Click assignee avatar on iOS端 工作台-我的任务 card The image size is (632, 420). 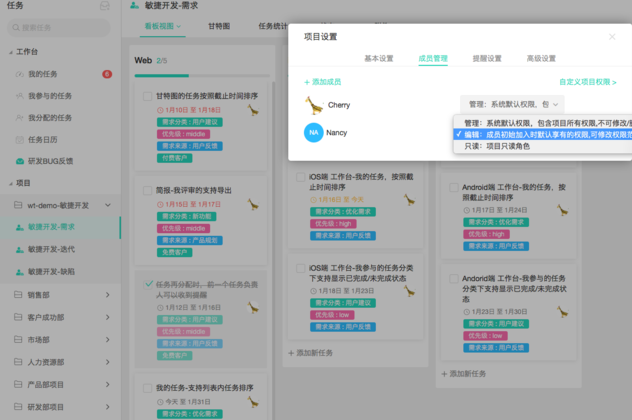(x=409, y=199)
